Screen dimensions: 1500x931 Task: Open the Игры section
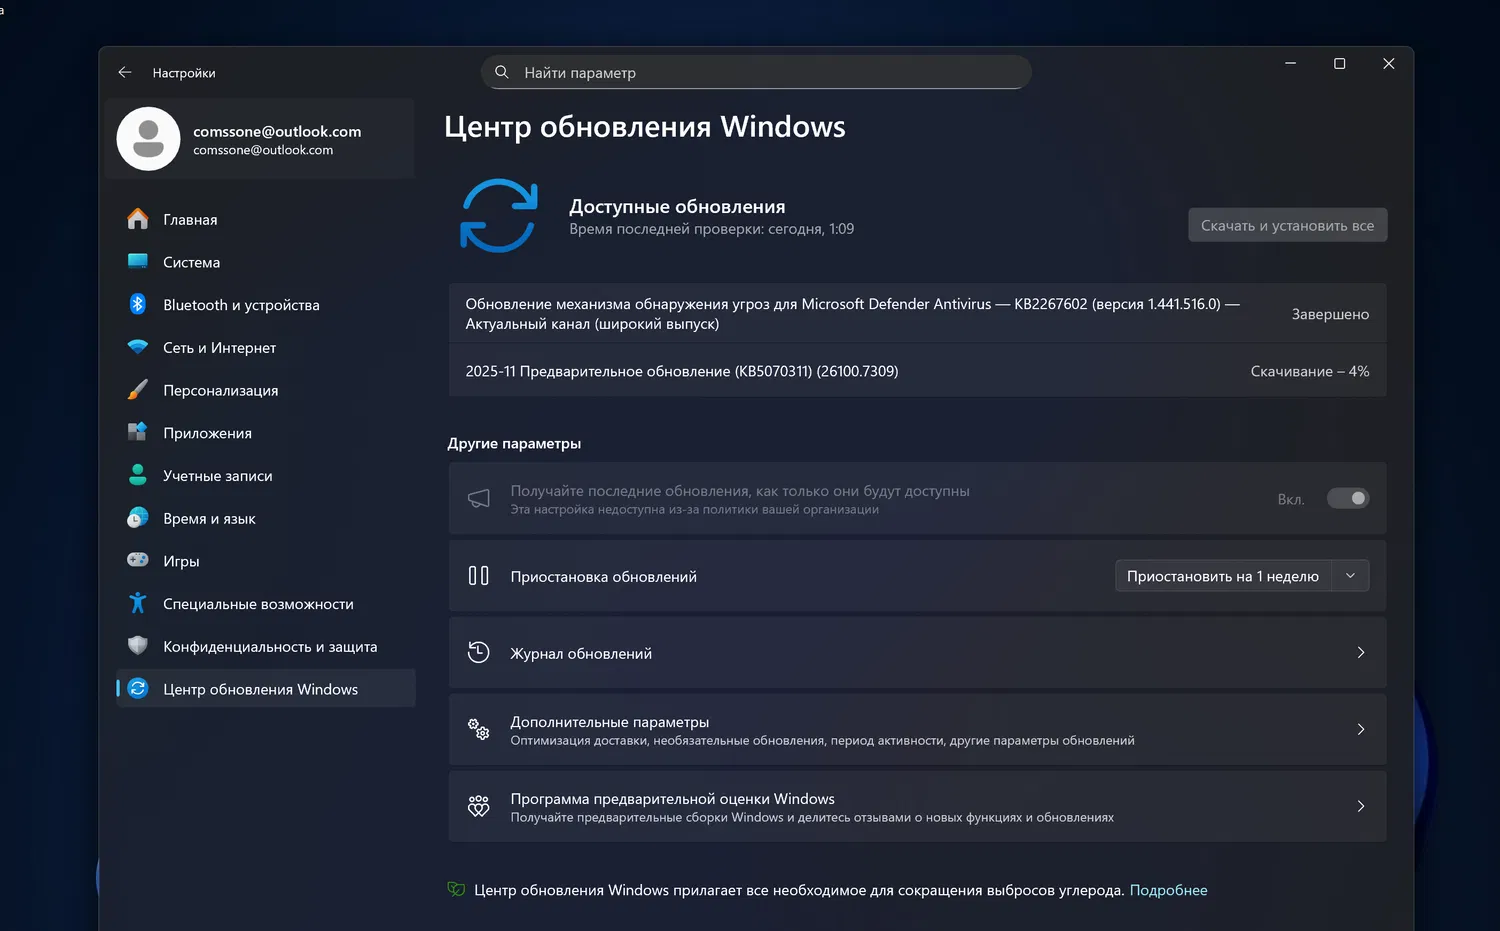[x=265, y=561]
